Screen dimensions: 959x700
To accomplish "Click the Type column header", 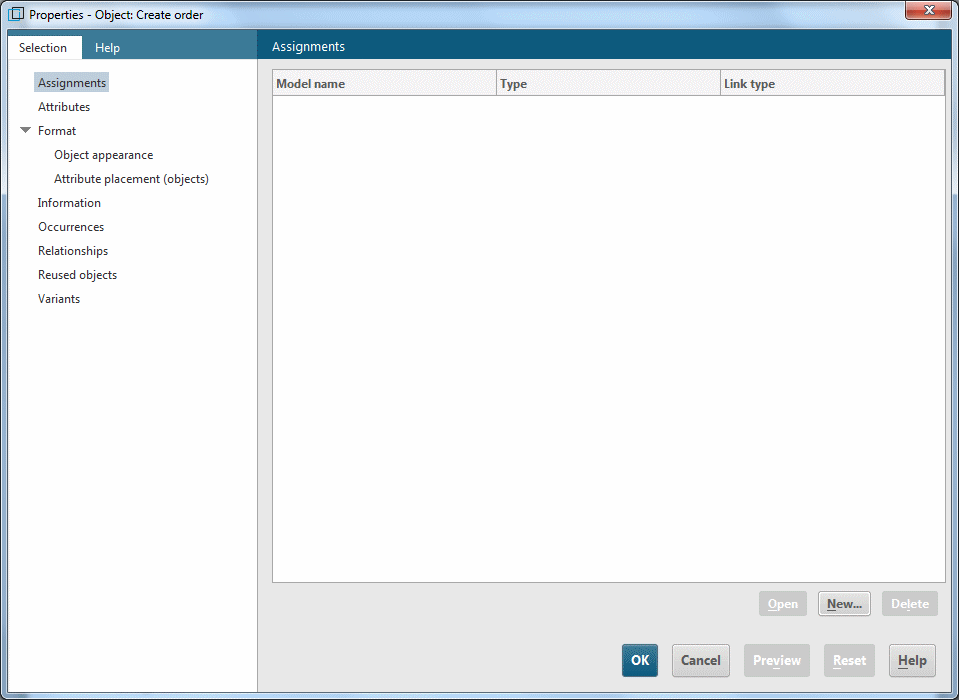I will [x=608, y=83].
